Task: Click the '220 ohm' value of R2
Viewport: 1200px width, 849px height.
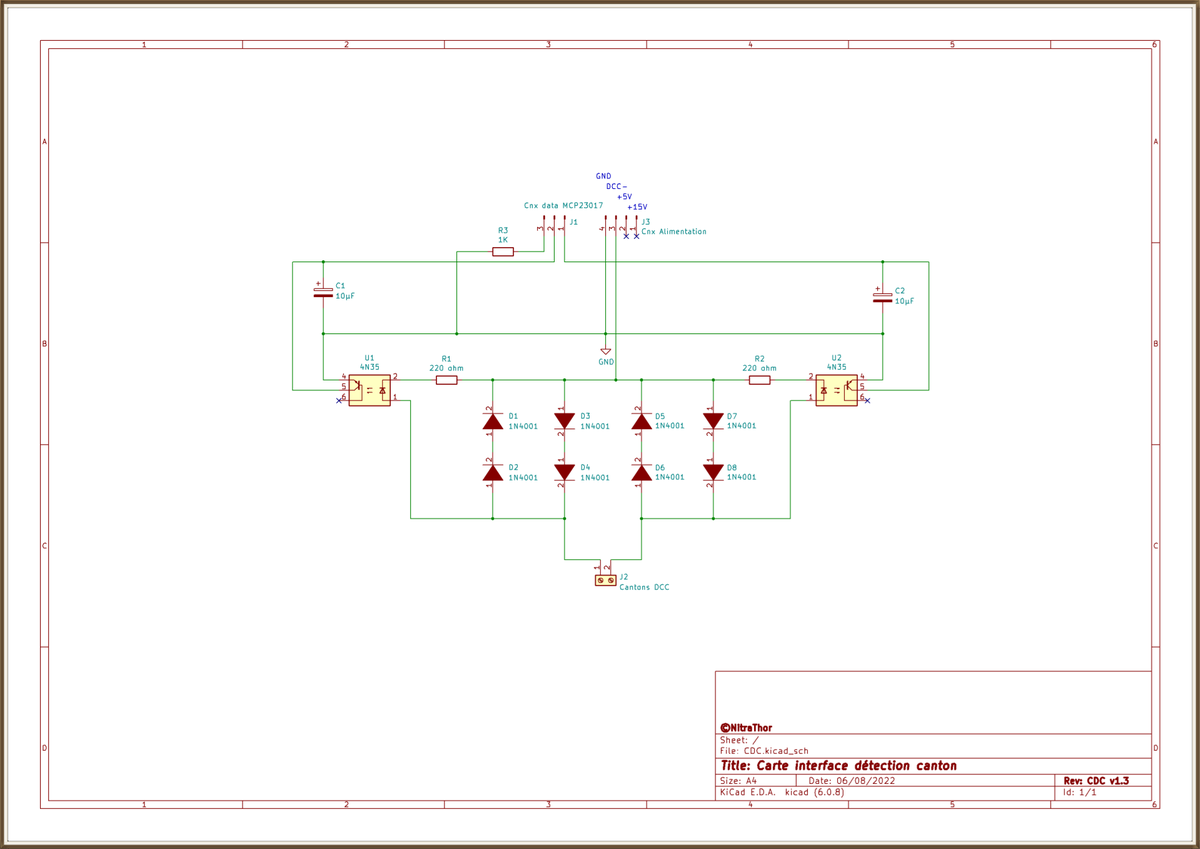Action: coord(759,368)
